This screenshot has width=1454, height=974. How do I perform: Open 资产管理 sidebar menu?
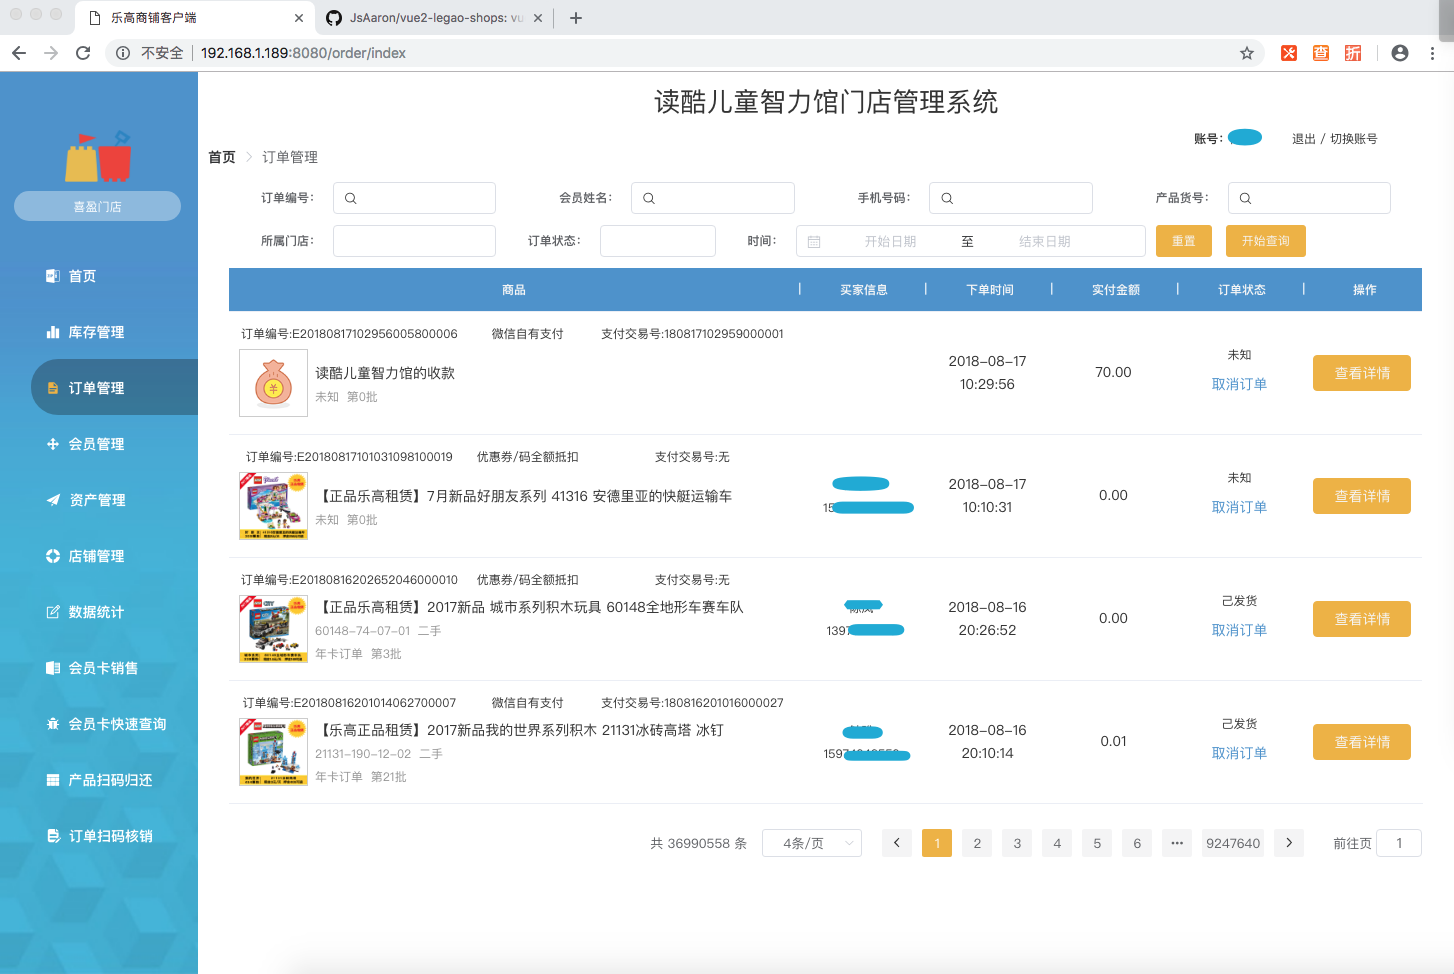click(97, 500)
